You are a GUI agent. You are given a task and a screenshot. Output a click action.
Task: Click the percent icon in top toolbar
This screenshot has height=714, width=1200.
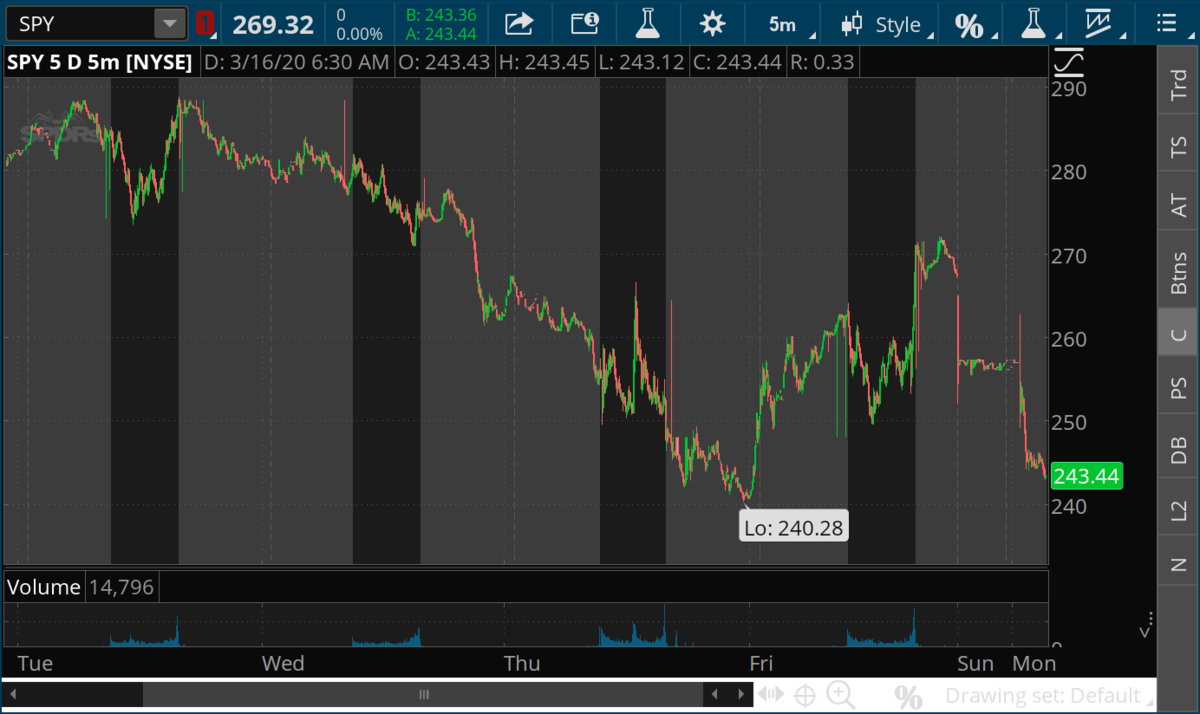point(969,25)
